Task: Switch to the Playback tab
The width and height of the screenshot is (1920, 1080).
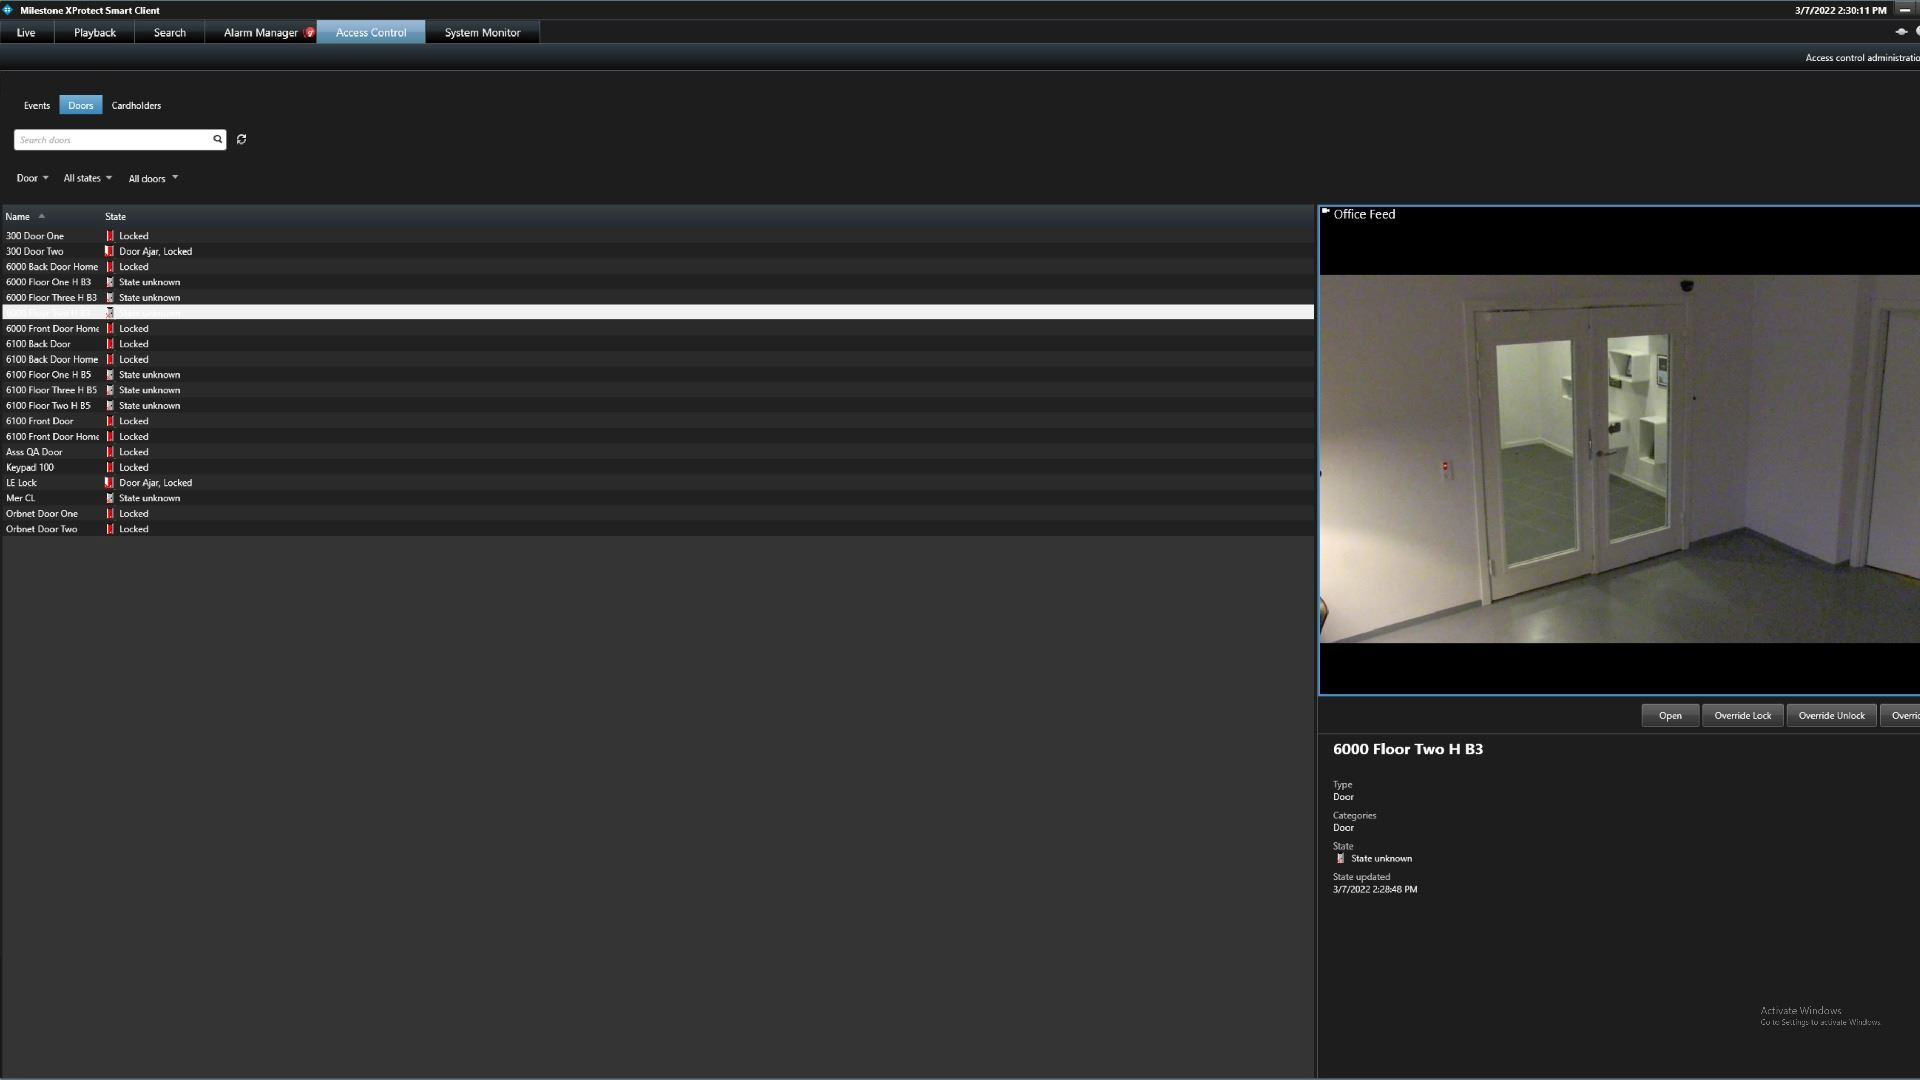Action: click(x=95, y=33)
